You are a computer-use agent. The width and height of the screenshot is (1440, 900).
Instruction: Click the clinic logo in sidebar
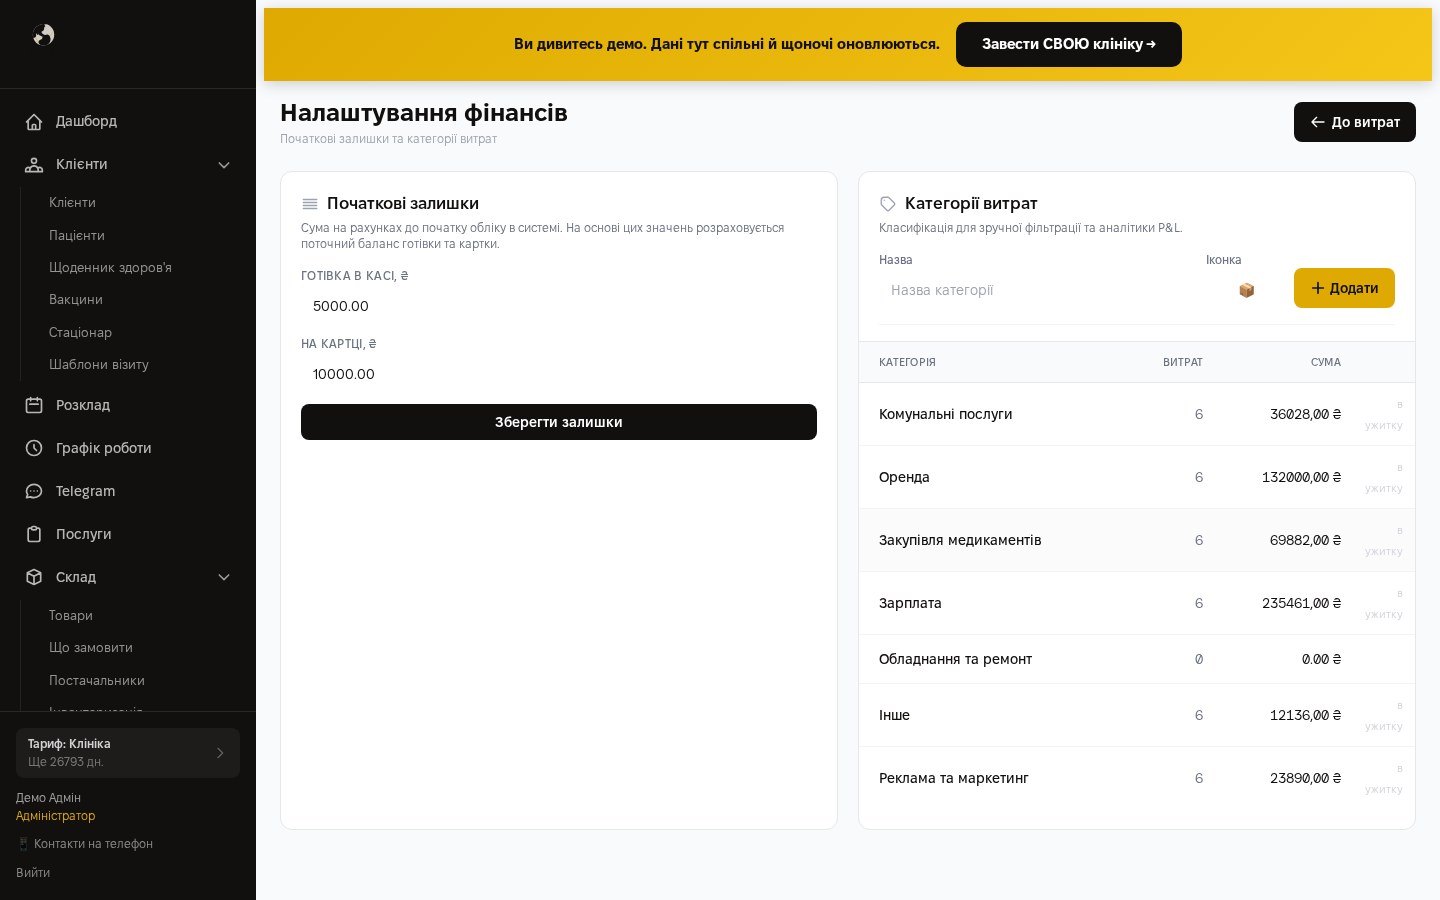pyautogui.click(x=43, y=35)
